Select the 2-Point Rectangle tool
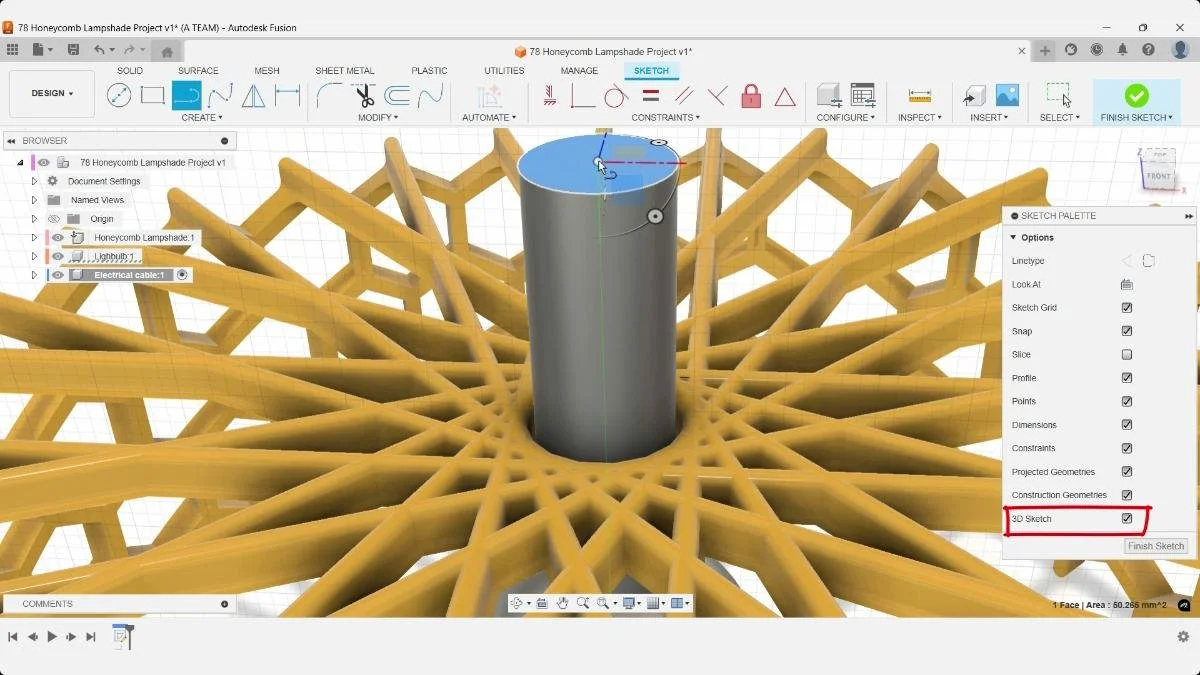1200x675 pixels. click(x=152, y=96)
